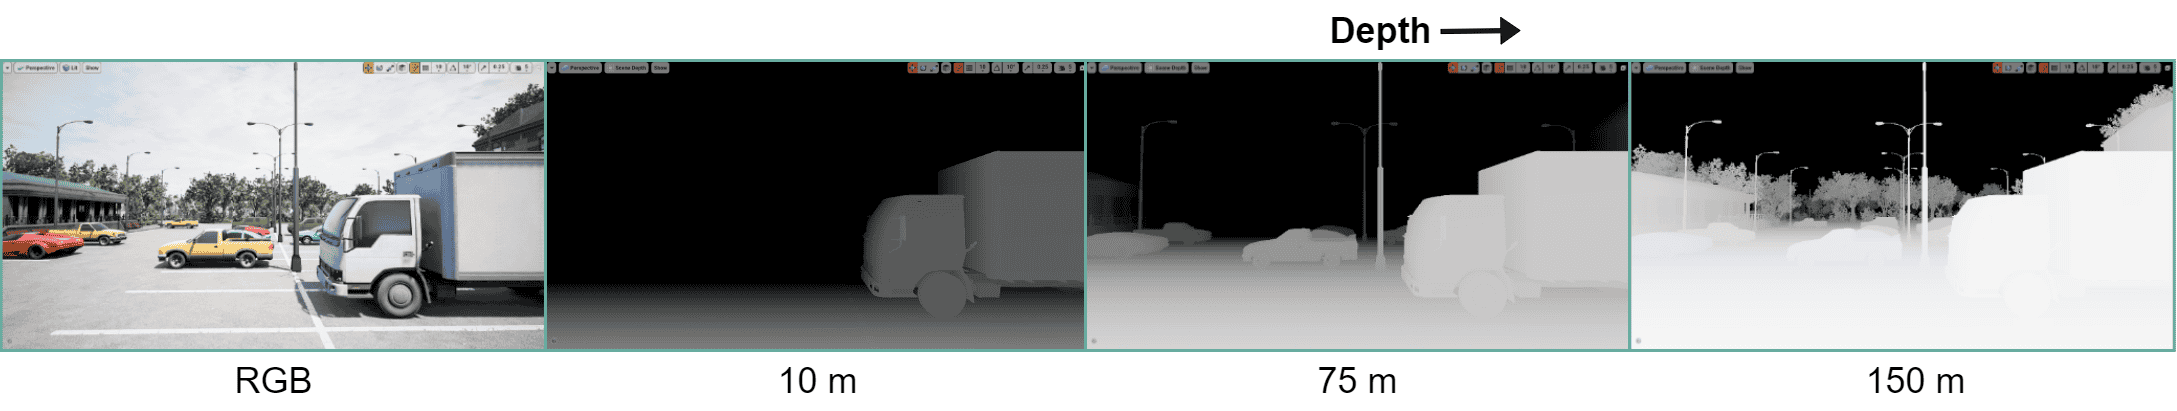This screenshot has width=2177, height=411.
Task: Select the translate tool in the 75 m viewport
Action: click(x=1453, y=68)
